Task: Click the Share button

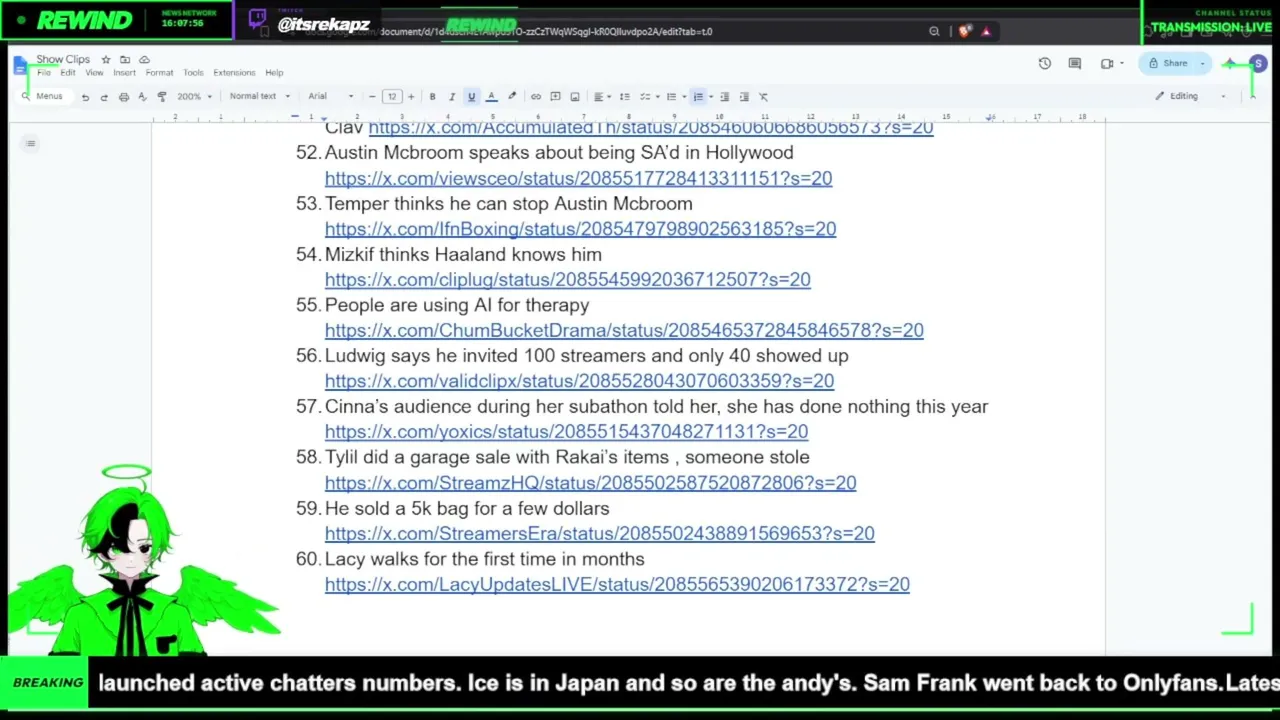Action: click(1168, 64)
